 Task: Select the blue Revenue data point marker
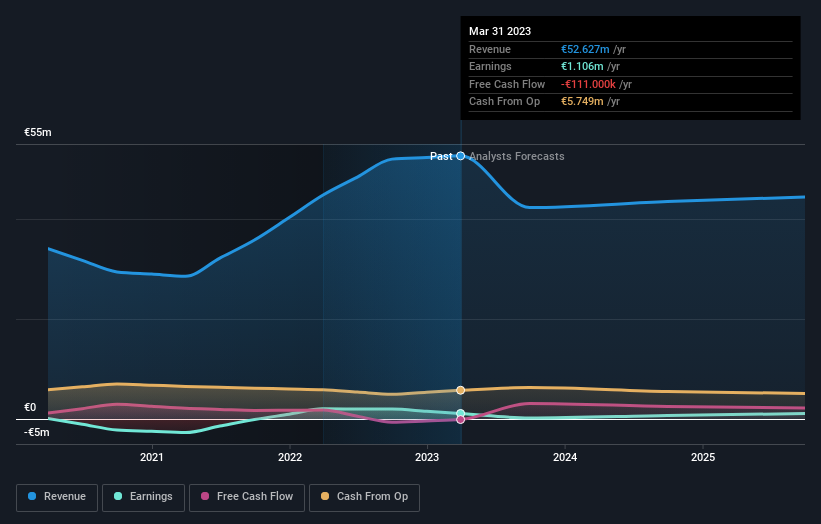(460, 156)
